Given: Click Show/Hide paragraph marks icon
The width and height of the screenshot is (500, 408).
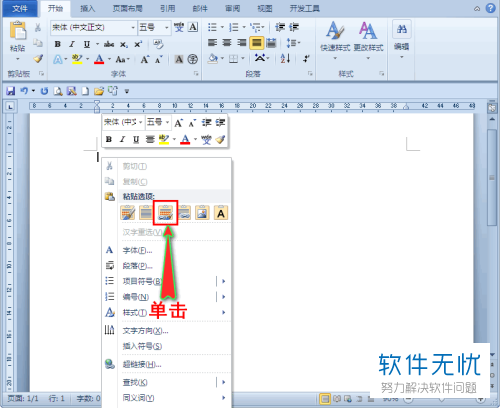Looking at the screenshot, I should tap(306, 59).
